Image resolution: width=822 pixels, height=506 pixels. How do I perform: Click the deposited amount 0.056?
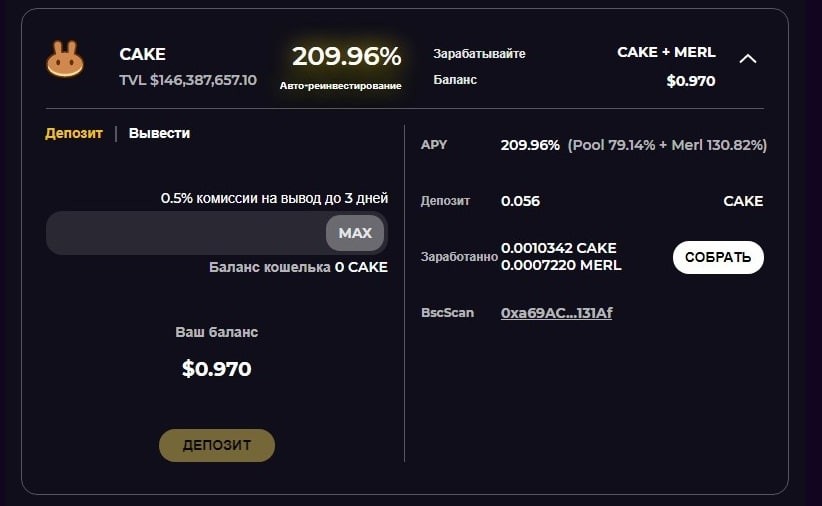(x=520, y=201)
